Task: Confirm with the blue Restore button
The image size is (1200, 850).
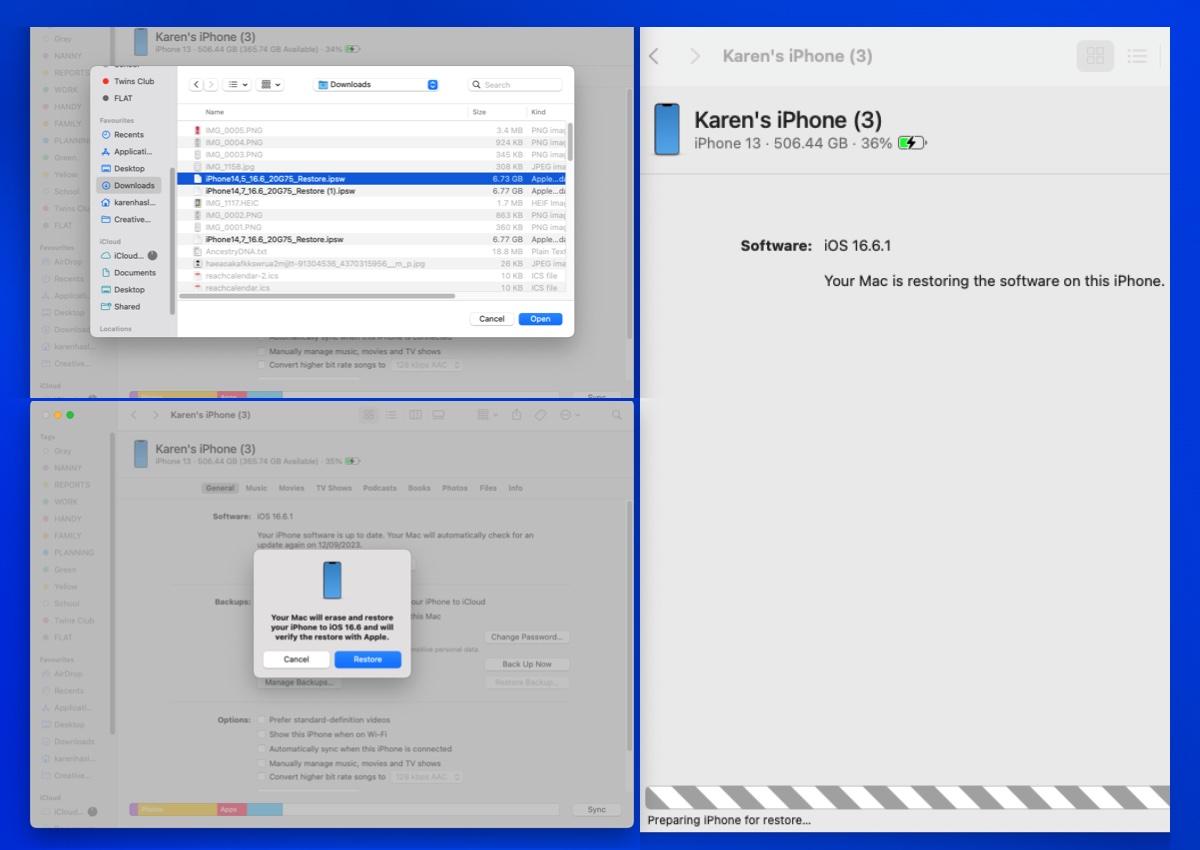Action: click(x=367, y=660)
